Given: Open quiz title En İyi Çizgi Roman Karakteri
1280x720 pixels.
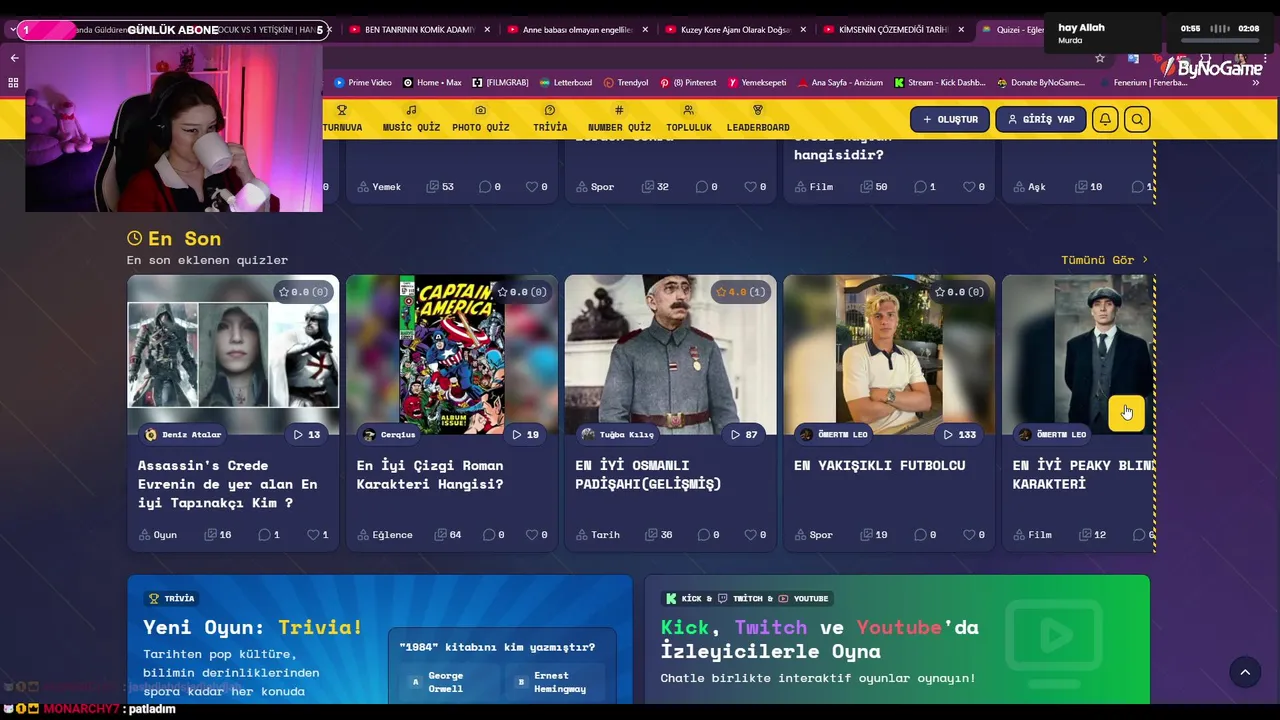Looking at the screenshot, I should pos(430,474).
